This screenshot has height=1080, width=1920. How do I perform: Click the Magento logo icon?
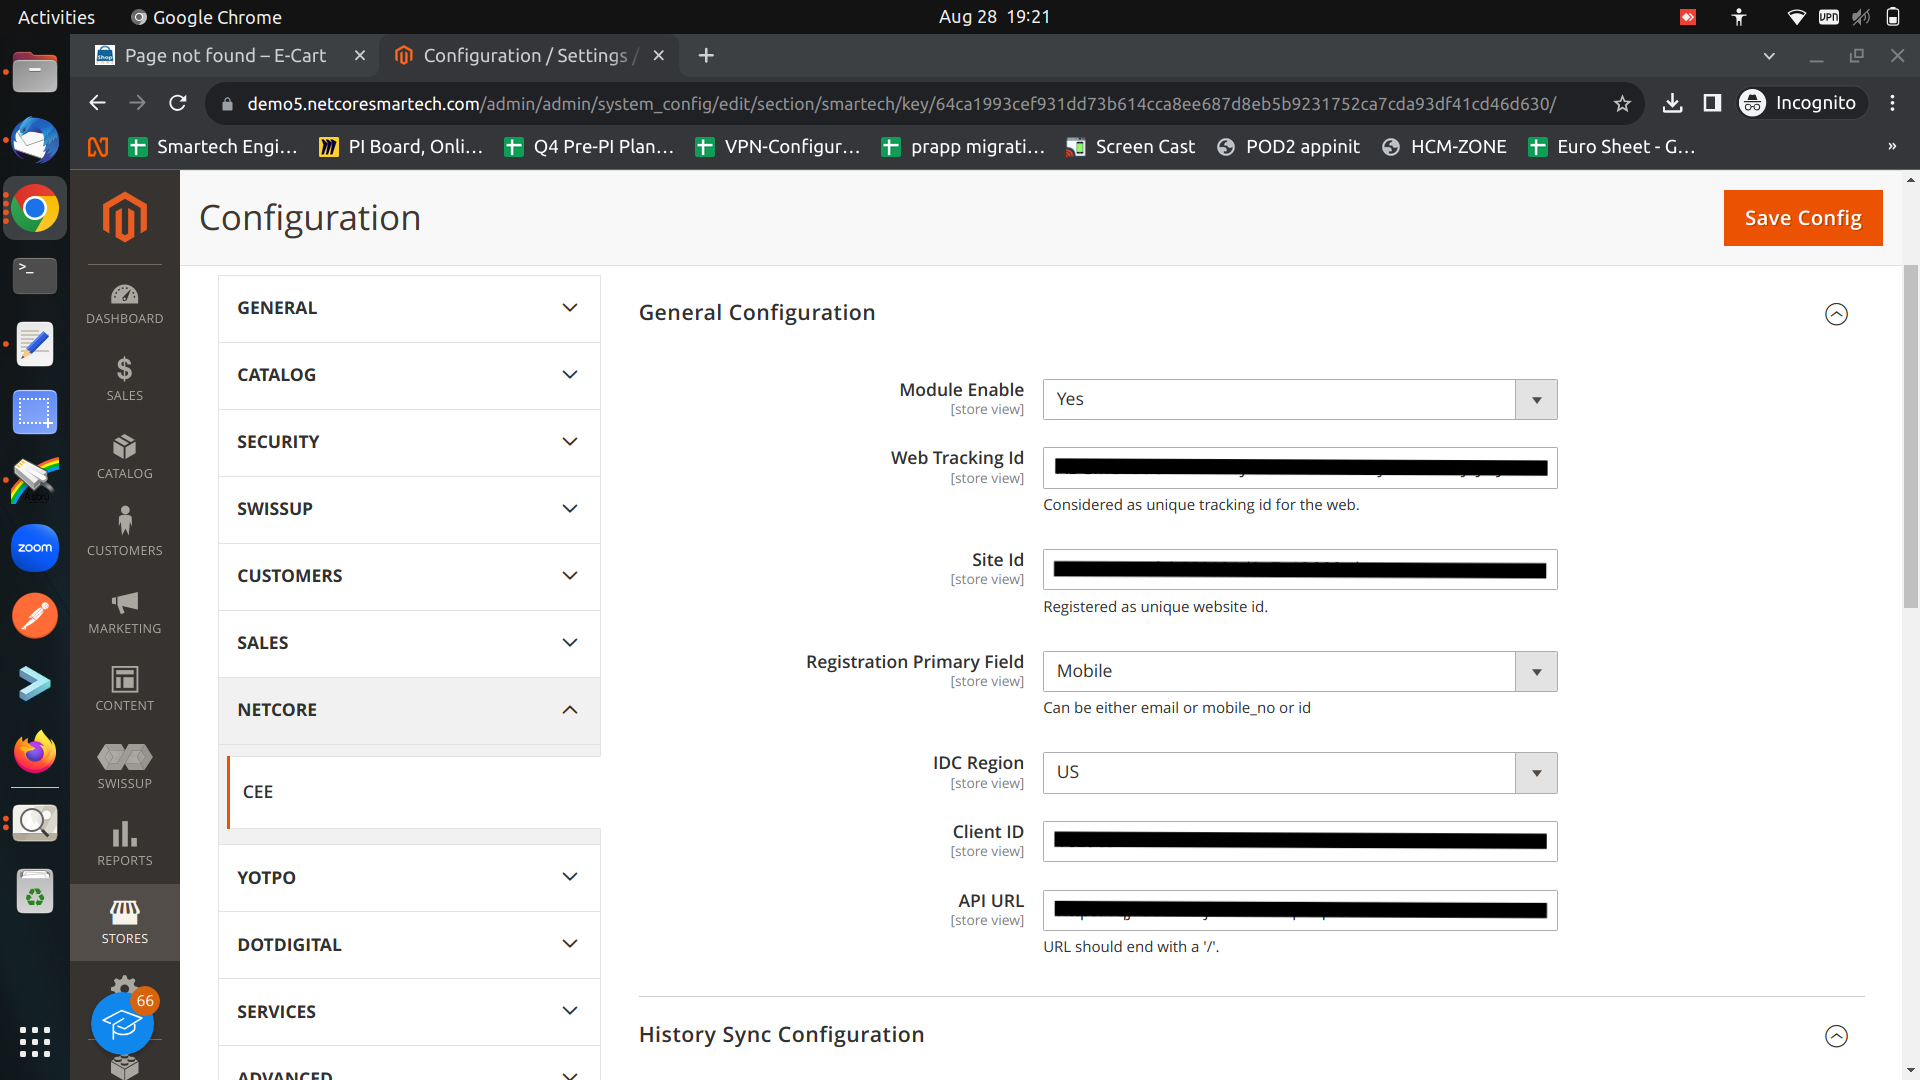pos(124,217)
